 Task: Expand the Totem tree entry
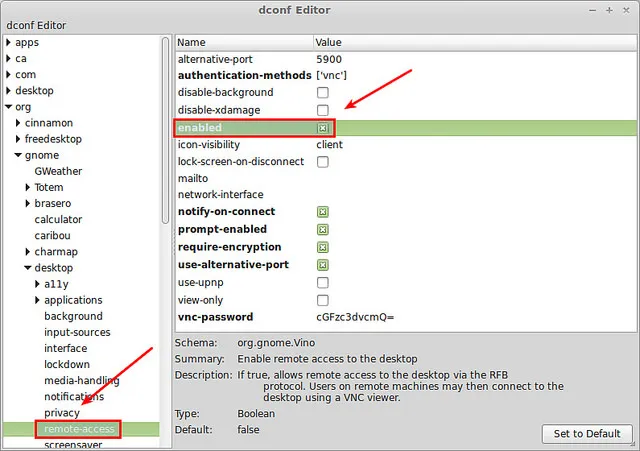[28, 187]
